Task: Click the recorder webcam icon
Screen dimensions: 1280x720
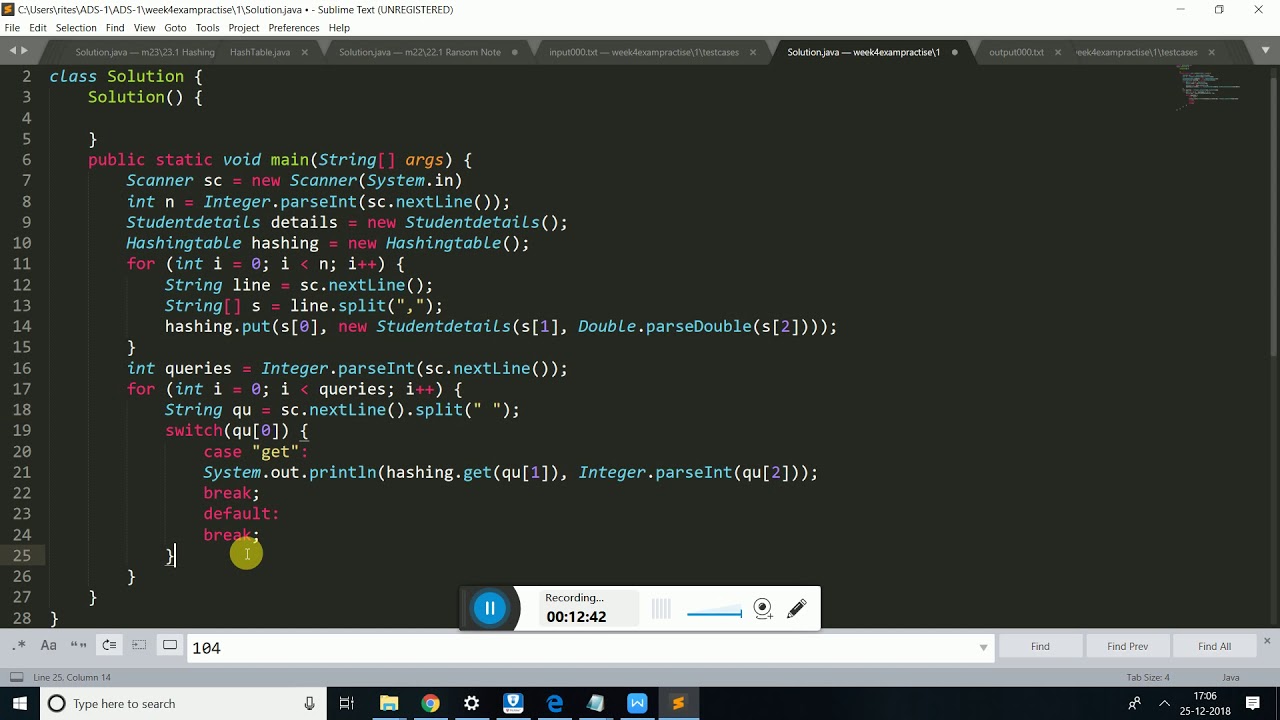Action: click(x=763, y=608)
